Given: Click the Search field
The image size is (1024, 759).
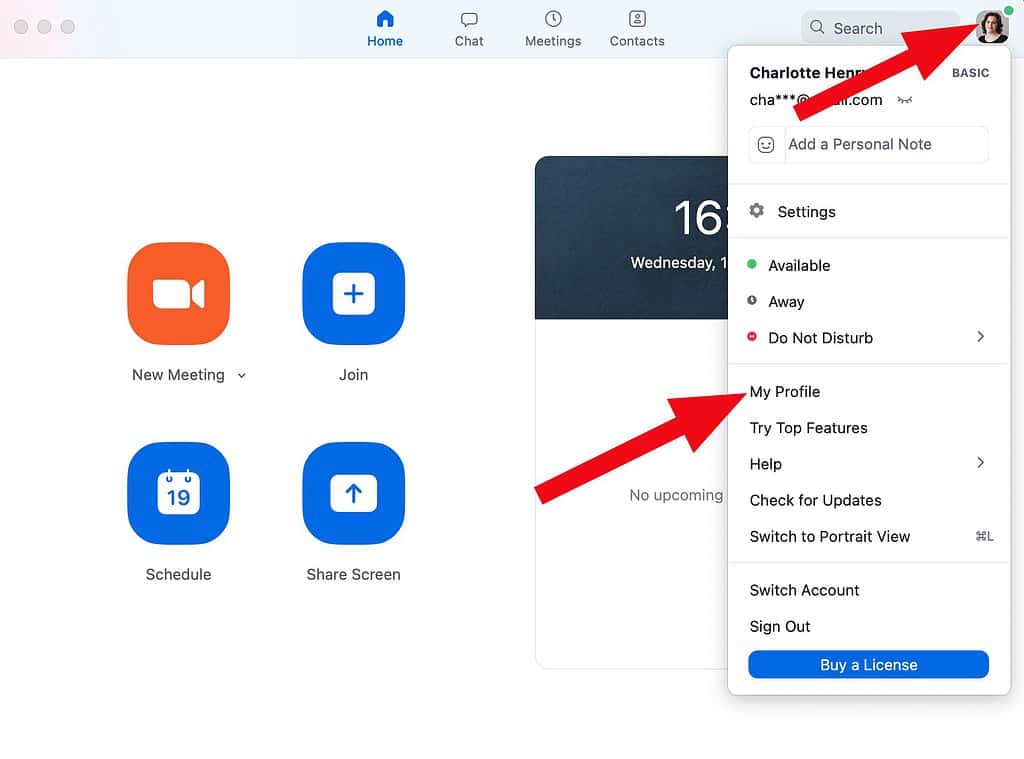Looking at the screenshot, I should click(880, 28).
